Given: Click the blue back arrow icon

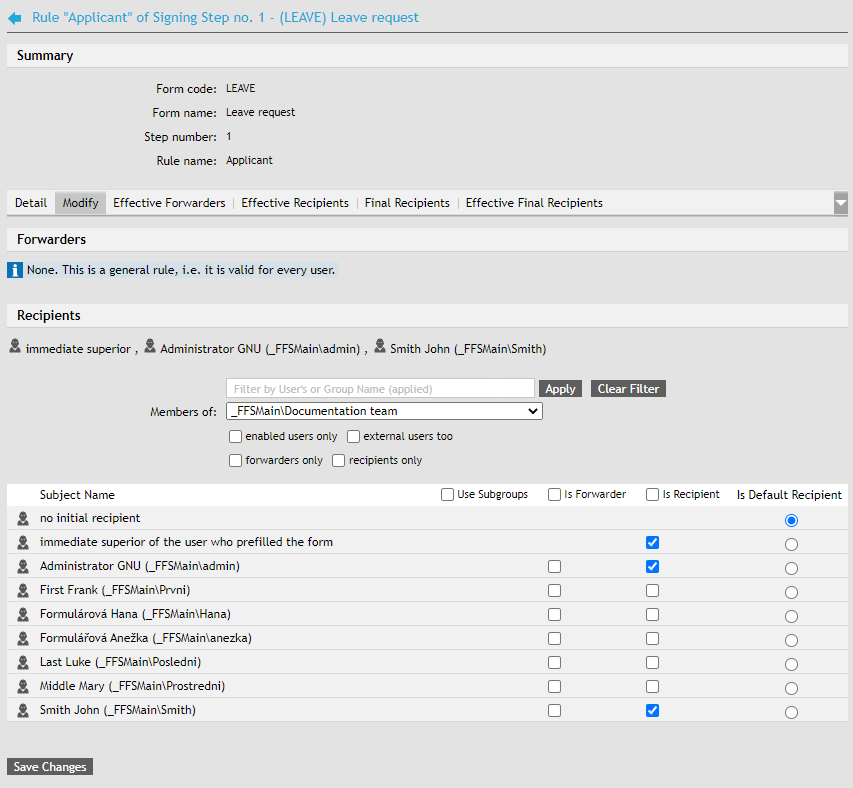Looking at the screenshot, I should 15,18.
